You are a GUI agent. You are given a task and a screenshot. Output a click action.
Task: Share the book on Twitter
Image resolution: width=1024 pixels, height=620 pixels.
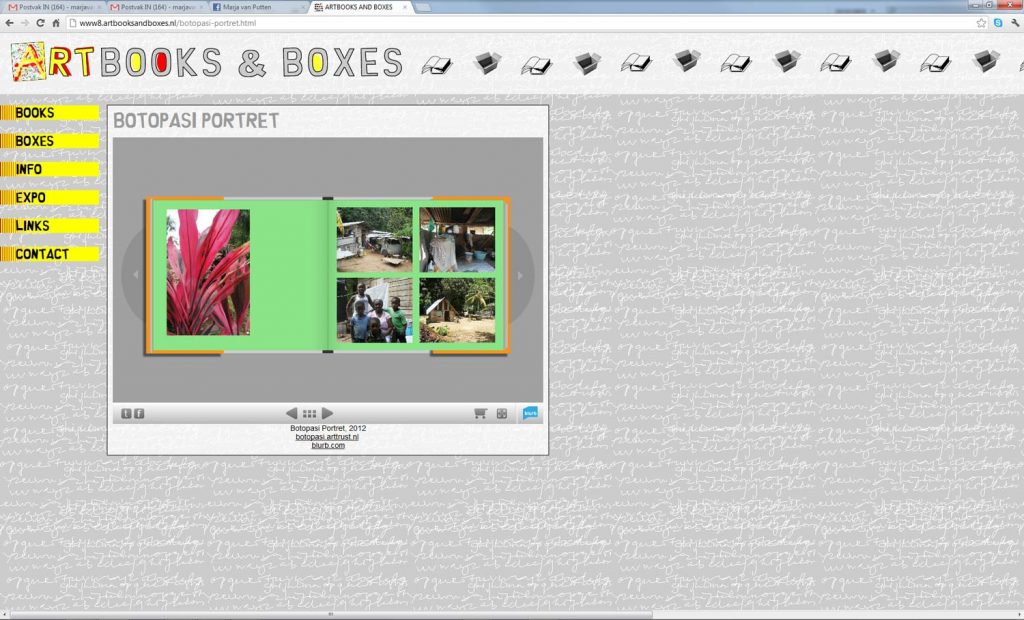[x=126, y=414]
